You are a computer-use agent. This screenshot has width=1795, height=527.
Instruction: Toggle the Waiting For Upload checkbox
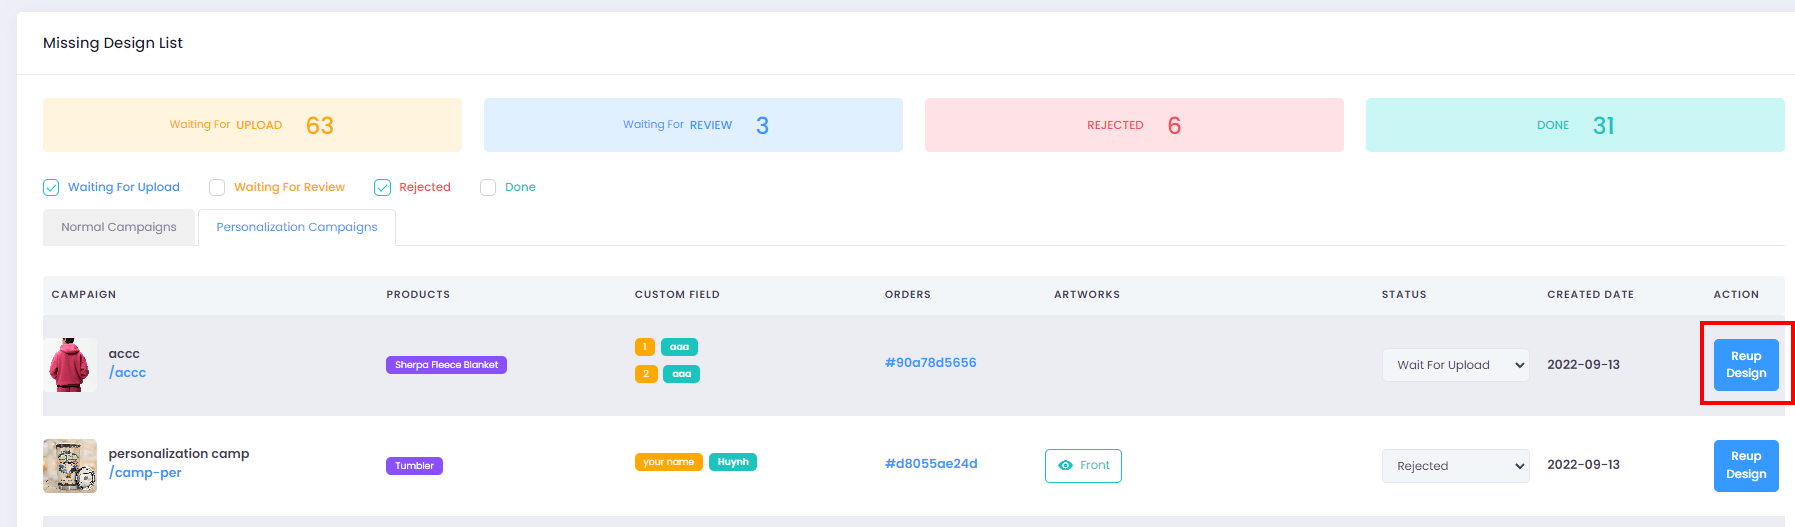tap(51, 187)
